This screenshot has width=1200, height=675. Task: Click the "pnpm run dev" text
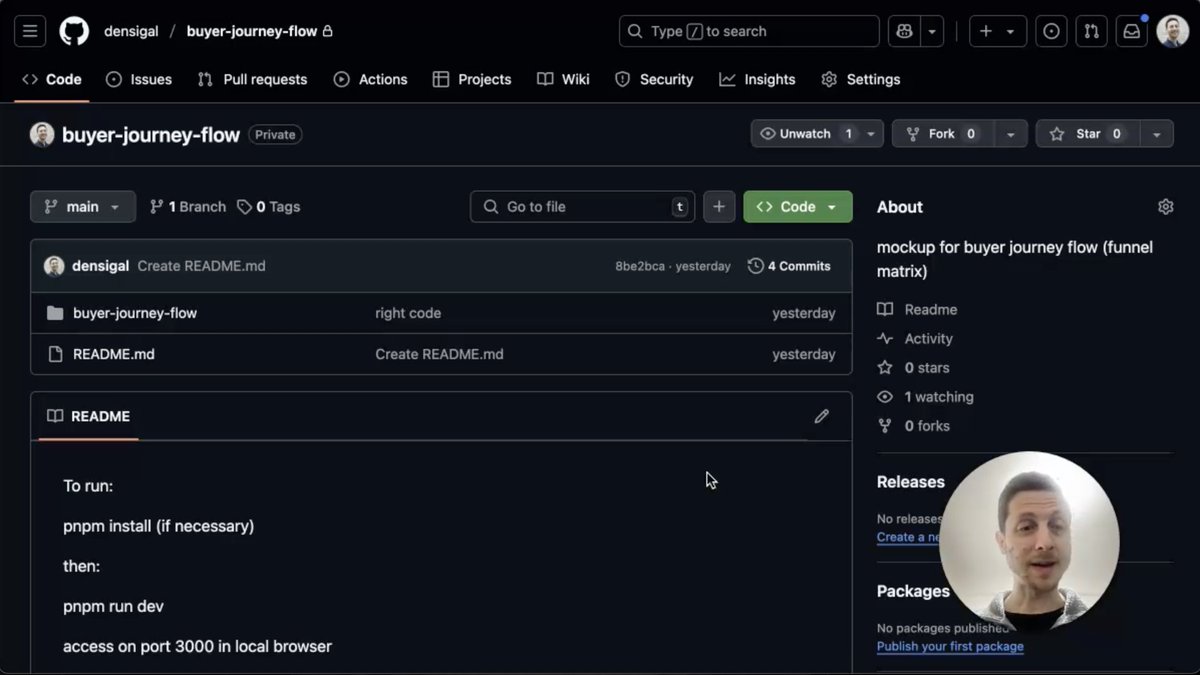(113, 606)
